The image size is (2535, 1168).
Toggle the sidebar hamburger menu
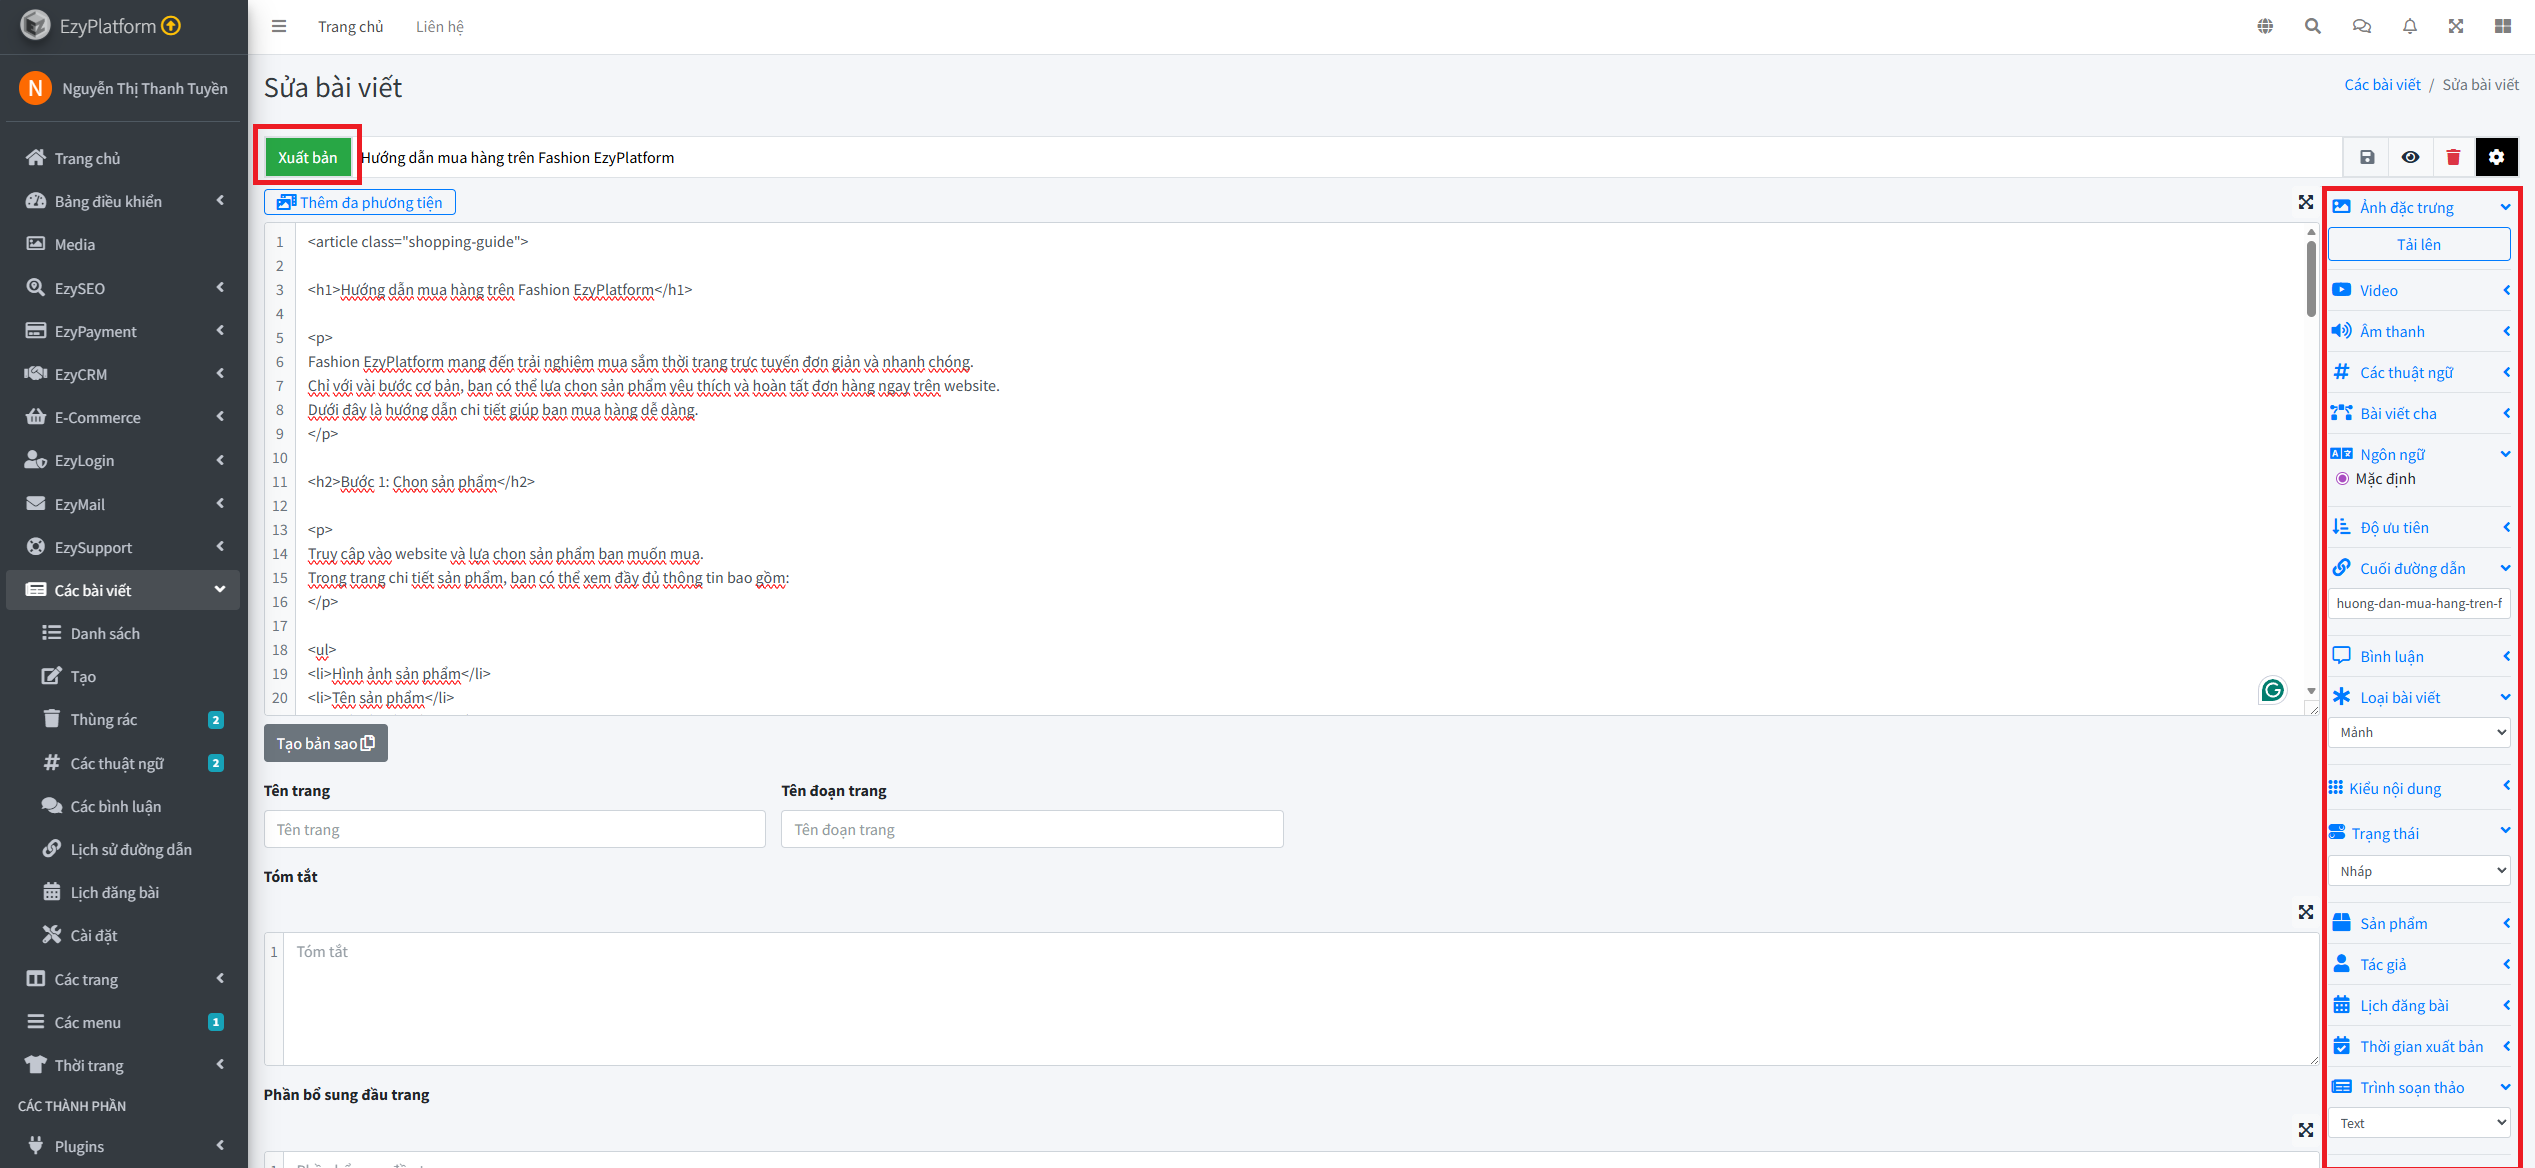(279, 27)
